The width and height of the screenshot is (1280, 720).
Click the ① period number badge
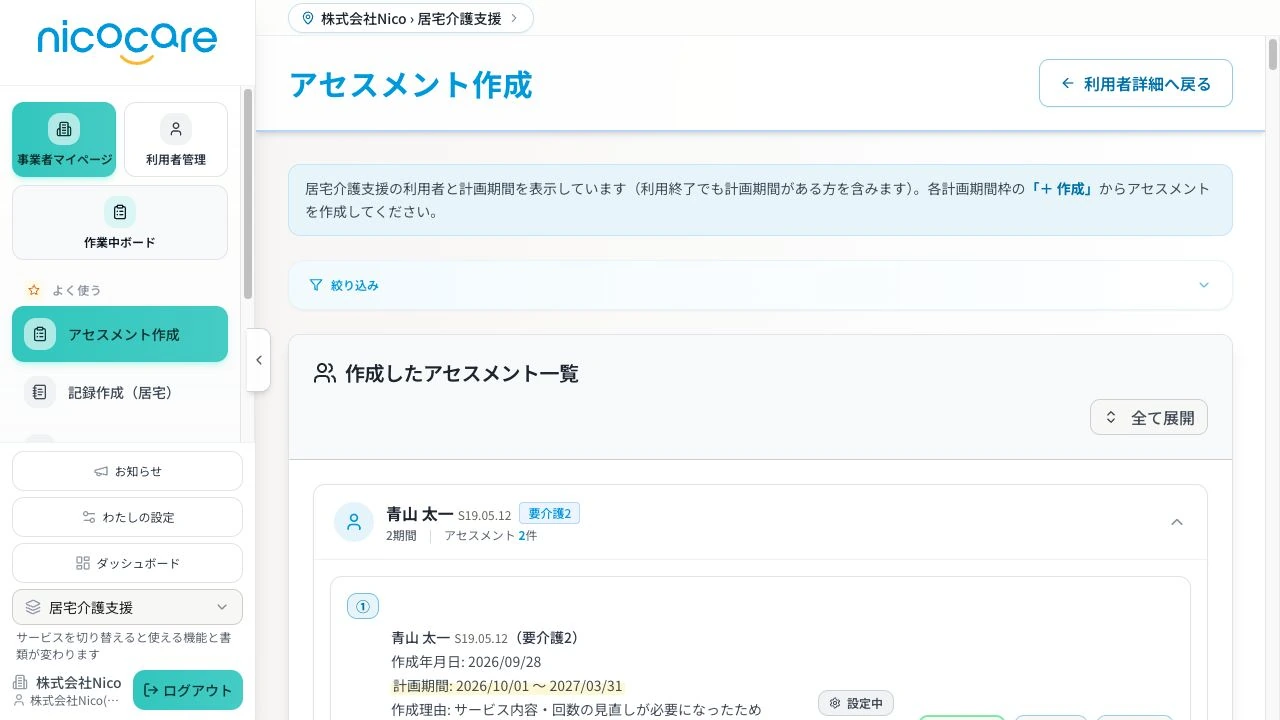tap(363, 606)
